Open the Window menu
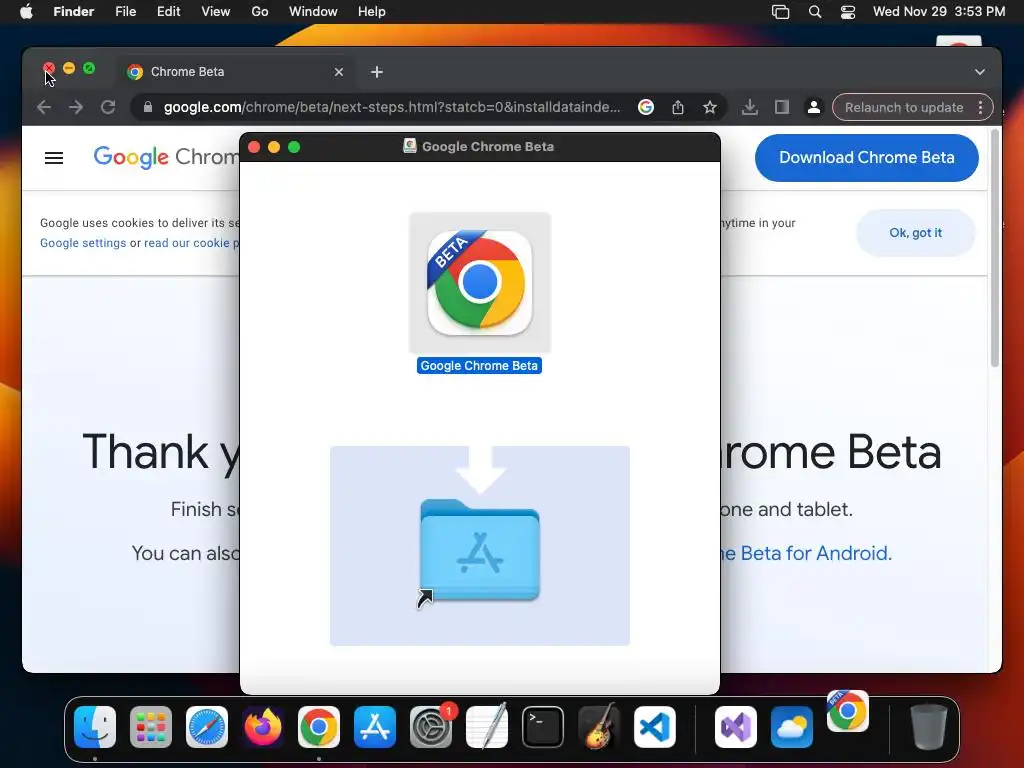Image resolution: width=1024 pixels, height=768 pixels. (x=313, y=12)
